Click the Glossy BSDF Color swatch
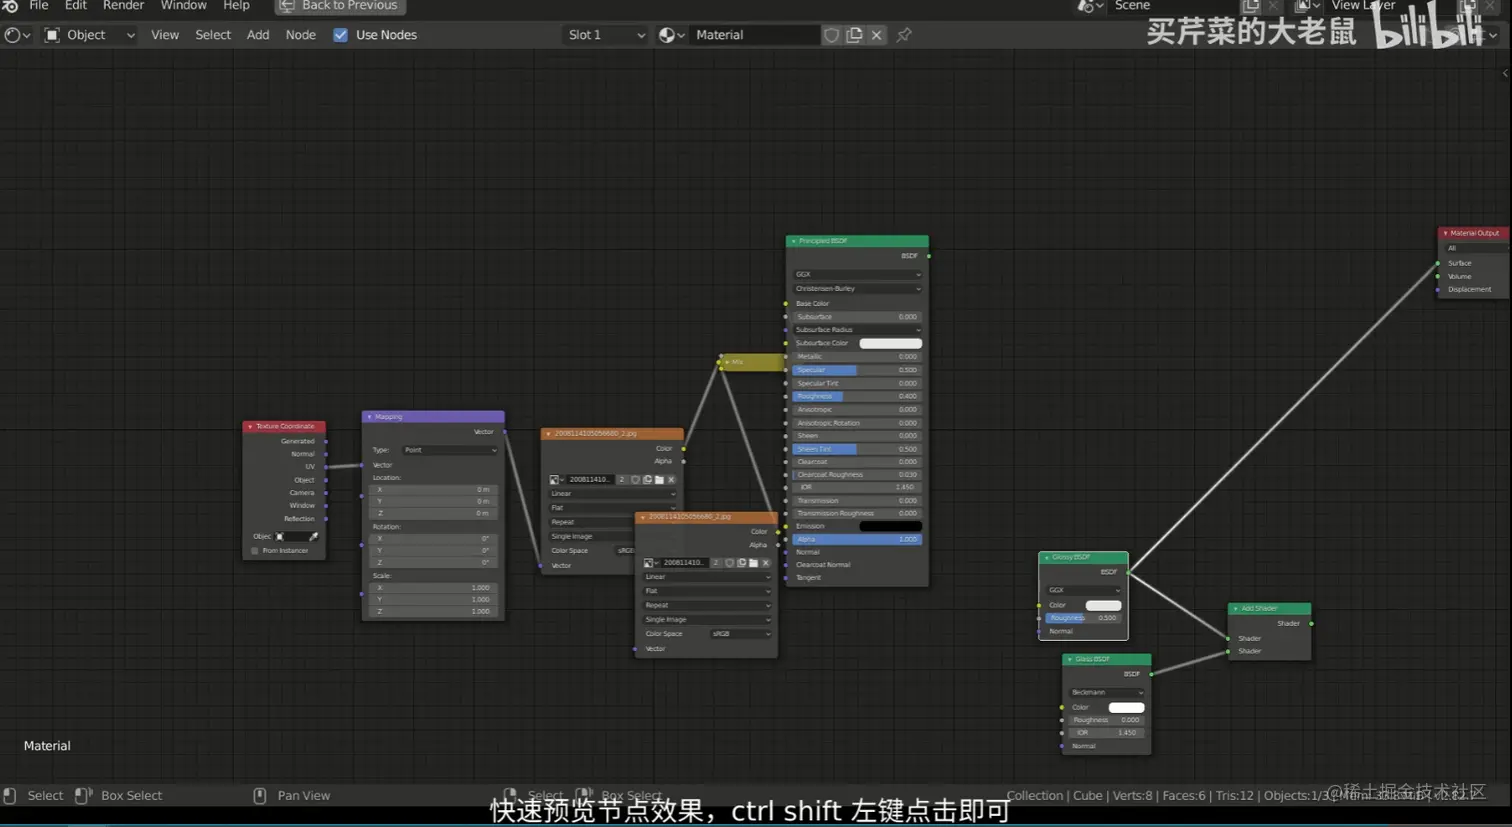 [x=1103, y=606]
